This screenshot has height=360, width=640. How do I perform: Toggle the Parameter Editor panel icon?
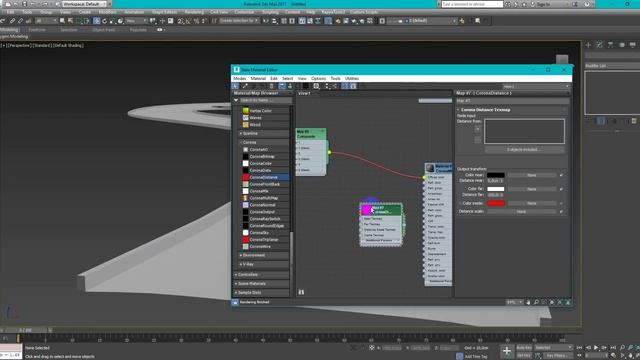(x=353, y=86)
